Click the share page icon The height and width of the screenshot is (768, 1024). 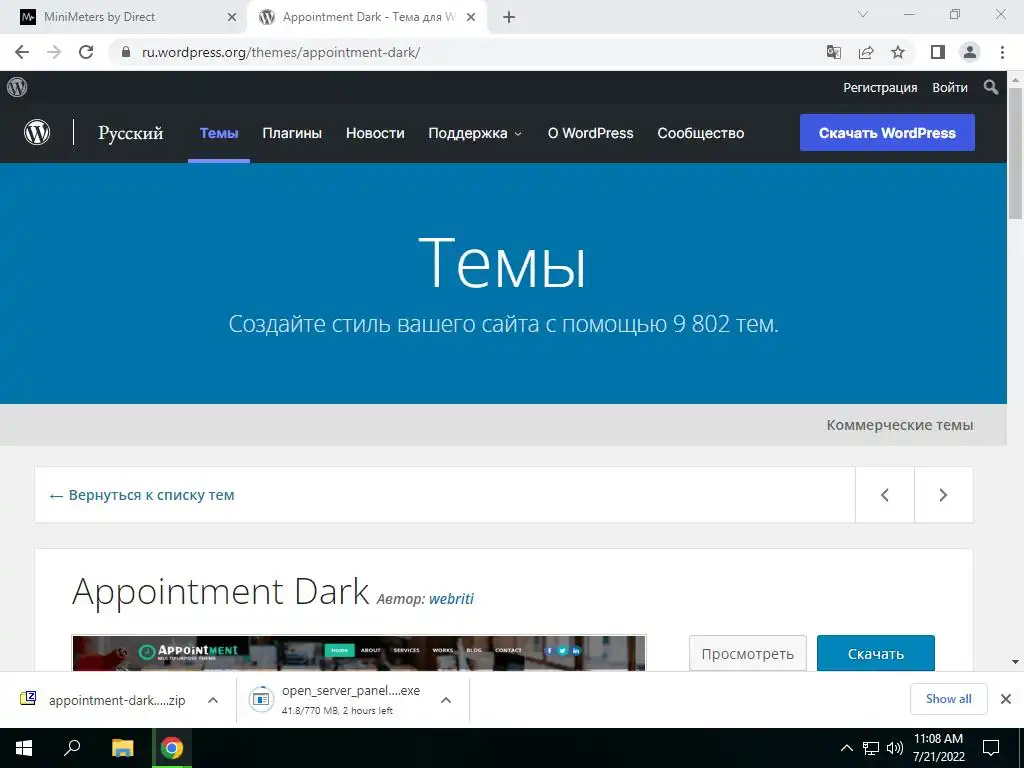(x=866, y=52)
